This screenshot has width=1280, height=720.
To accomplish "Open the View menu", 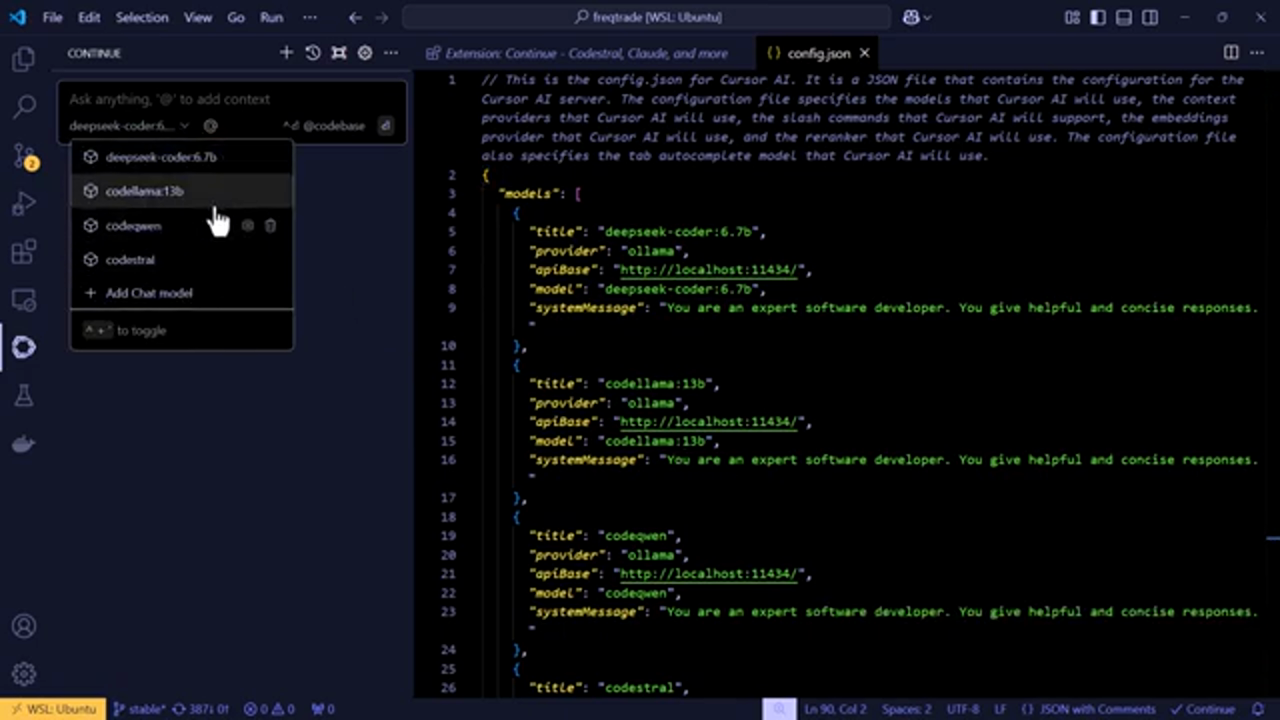I will [198, 17].
